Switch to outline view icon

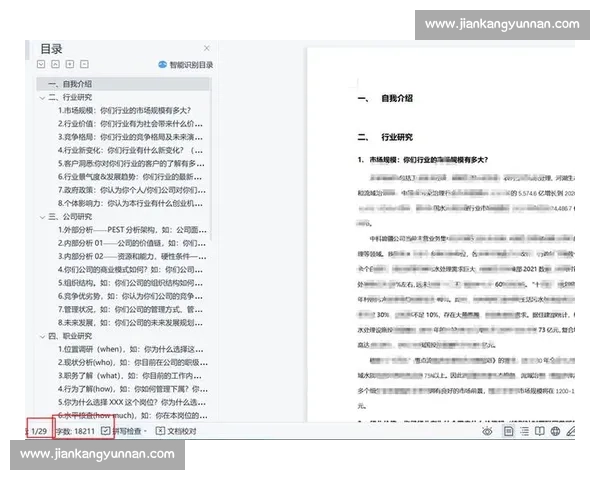click(x=524, y=431)
